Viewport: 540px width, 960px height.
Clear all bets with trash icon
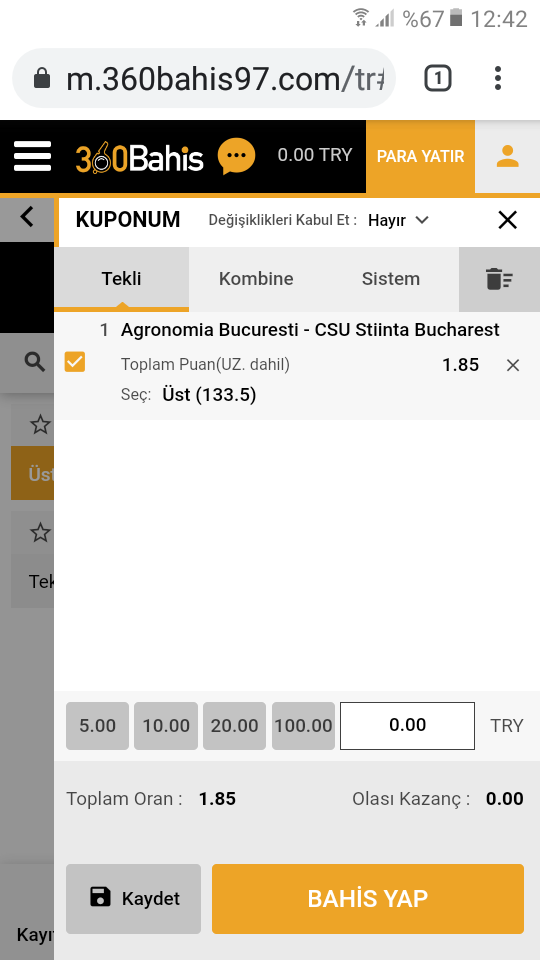499,279
